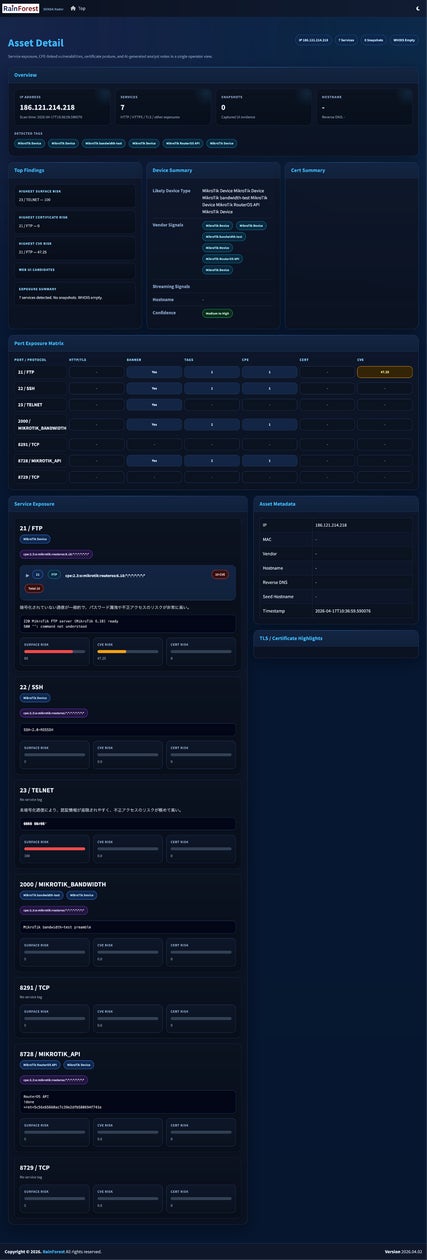
Task: Click the 10 CVE badge in FTP section
Action: (x=219, y=574)
